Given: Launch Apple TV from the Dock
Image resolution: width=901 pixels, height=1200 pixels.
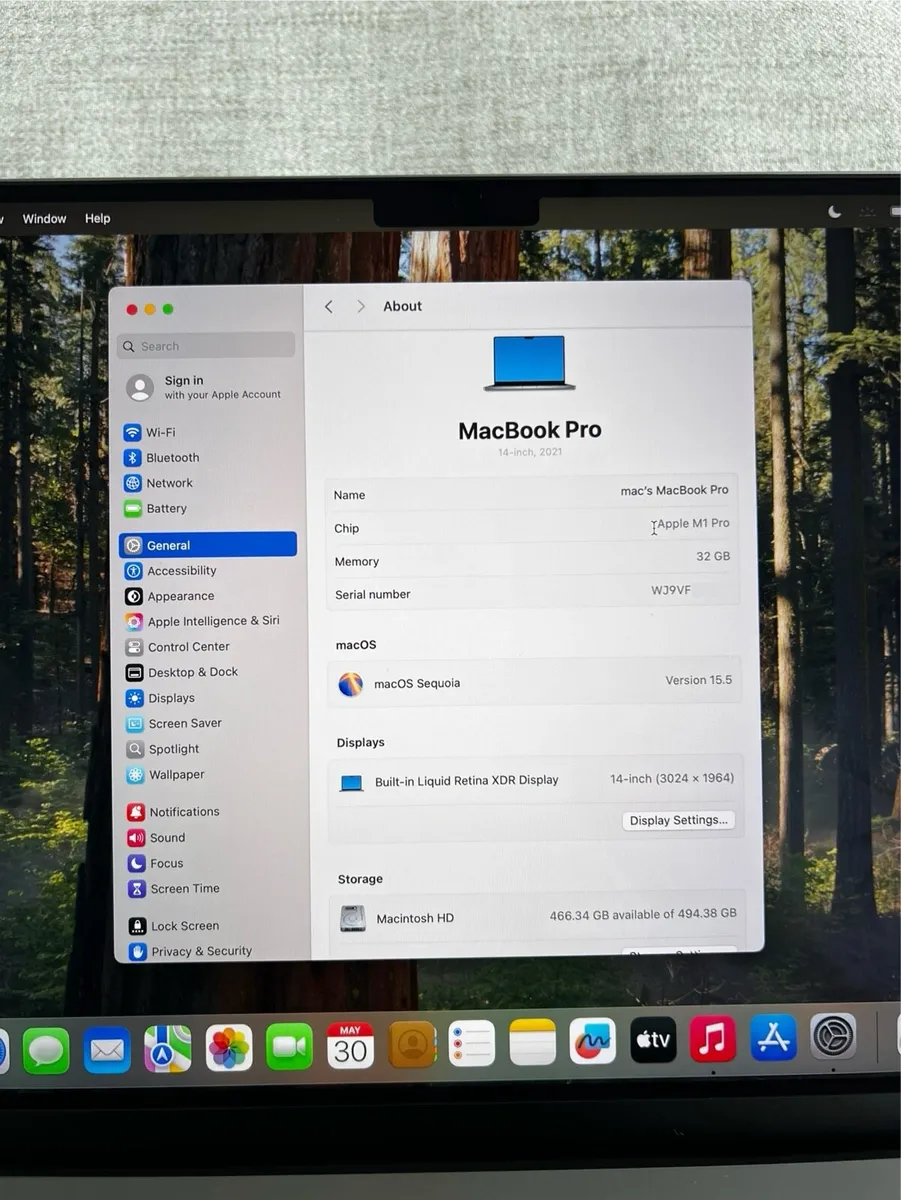Looking at the screenshot, I should coord(653,1040).
